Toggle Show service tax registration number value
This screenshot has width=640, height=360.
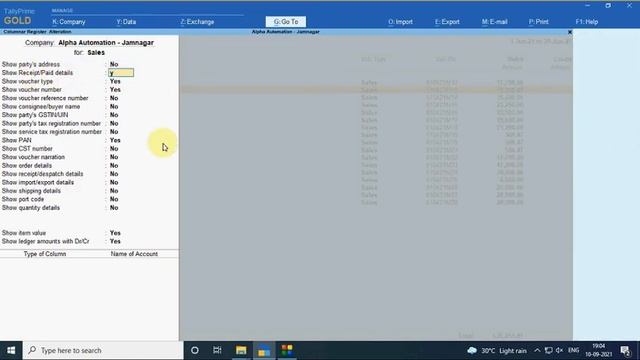(114, 132)
